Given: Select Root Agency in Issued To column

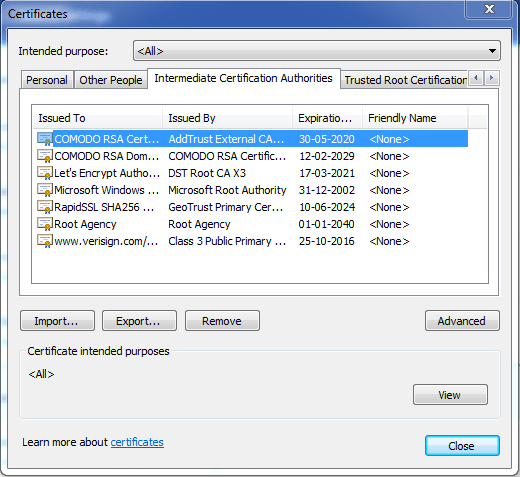Looking at the screenshot, I should click(x=85, y=224).
